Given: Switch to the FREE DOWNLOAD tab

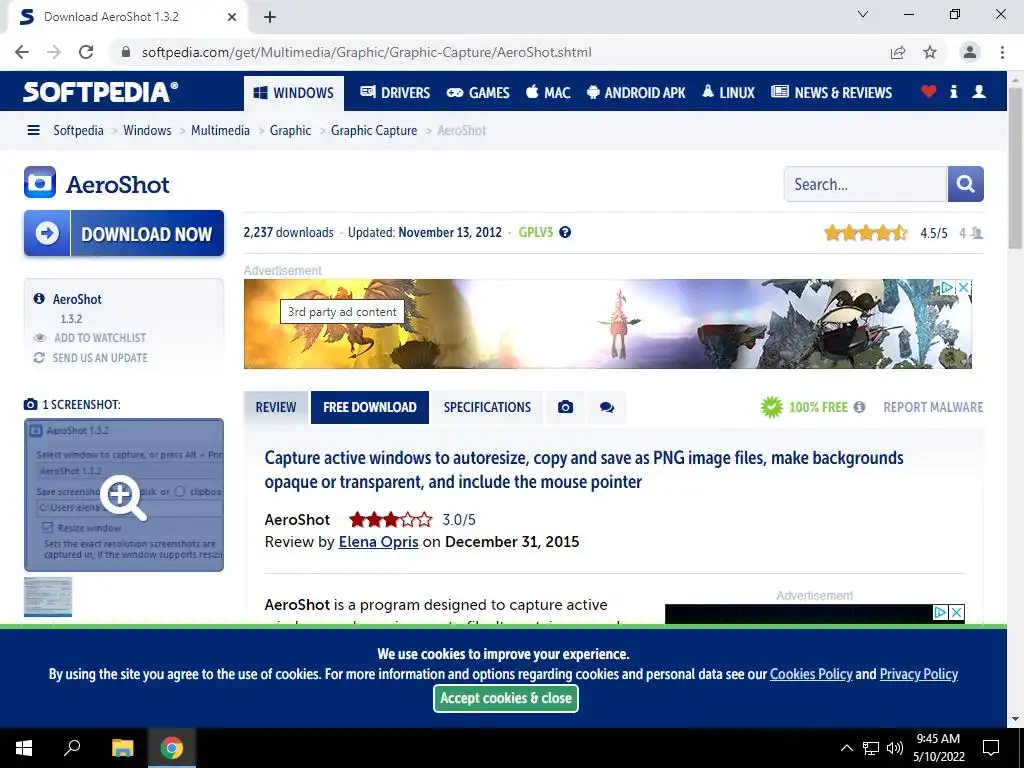Looking at the screenshot, I should 370,408.
